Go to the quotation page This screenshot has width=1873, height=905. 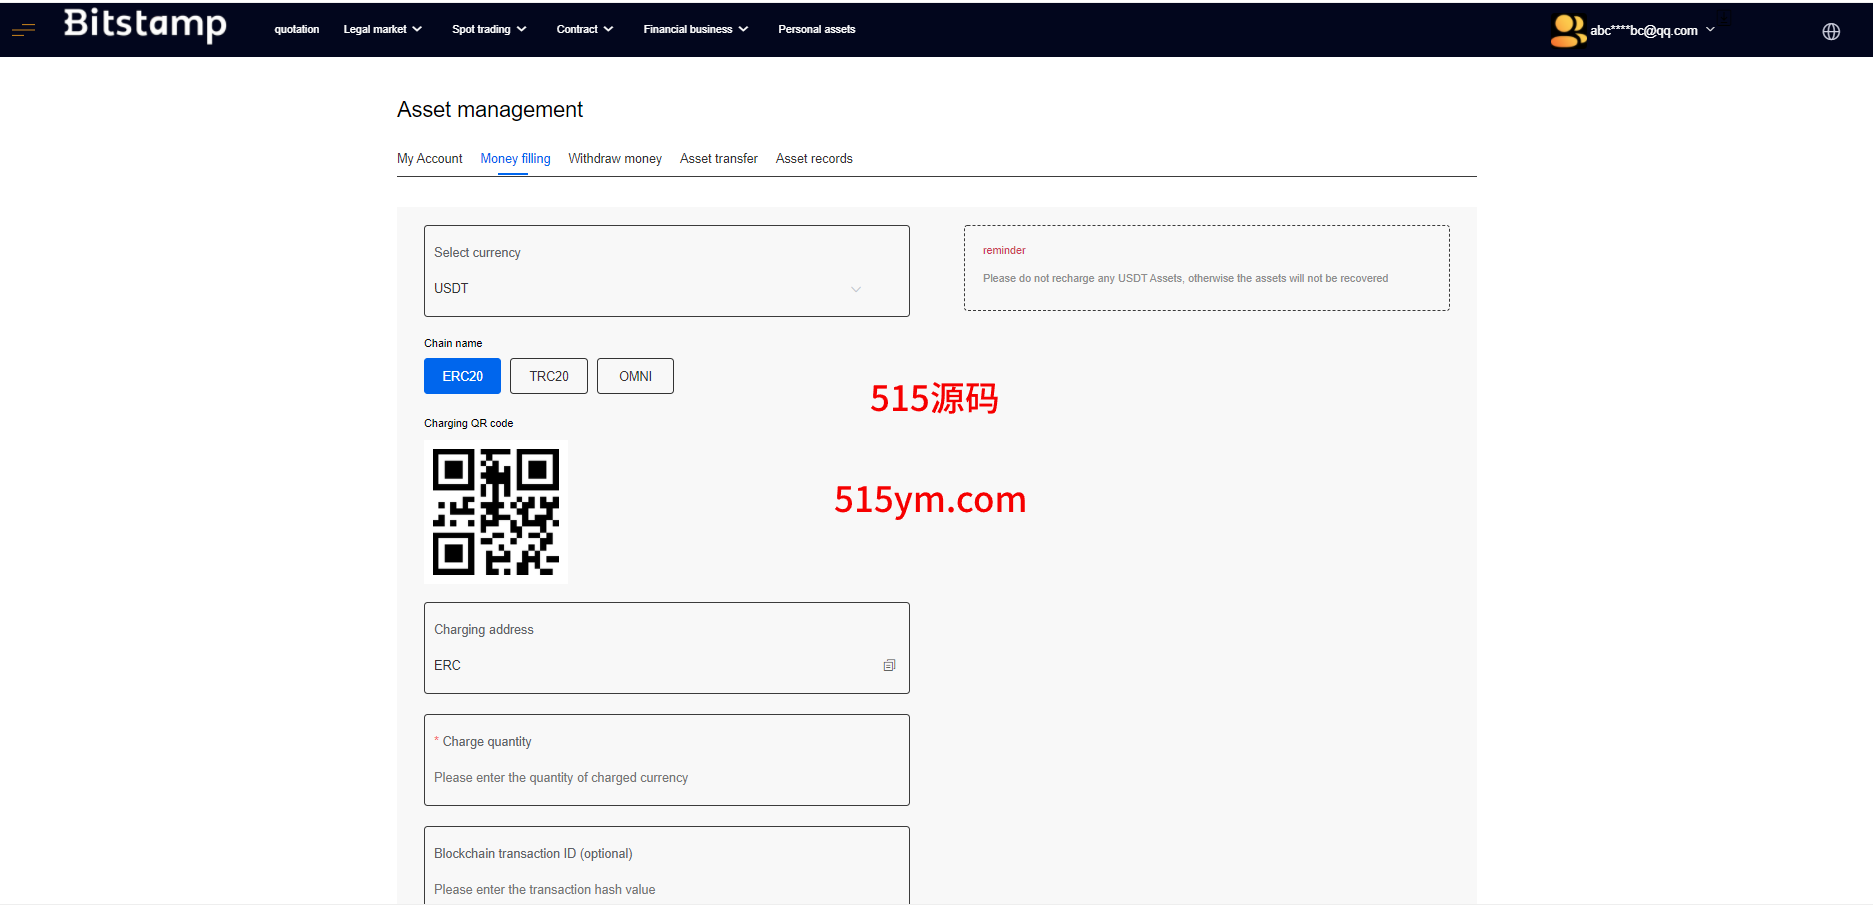pos(297,29)
